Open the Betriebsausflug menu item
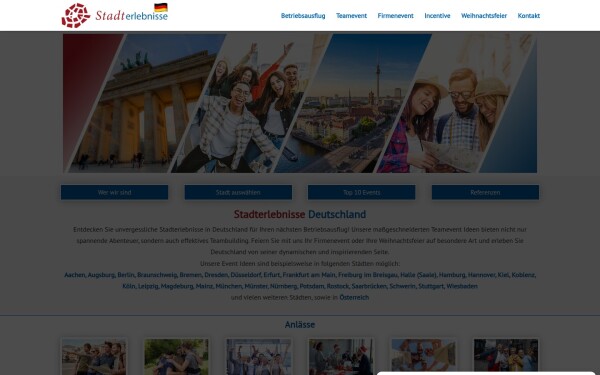Image resolution: width=600 pixels, height=375 pixels. [303, 16]
